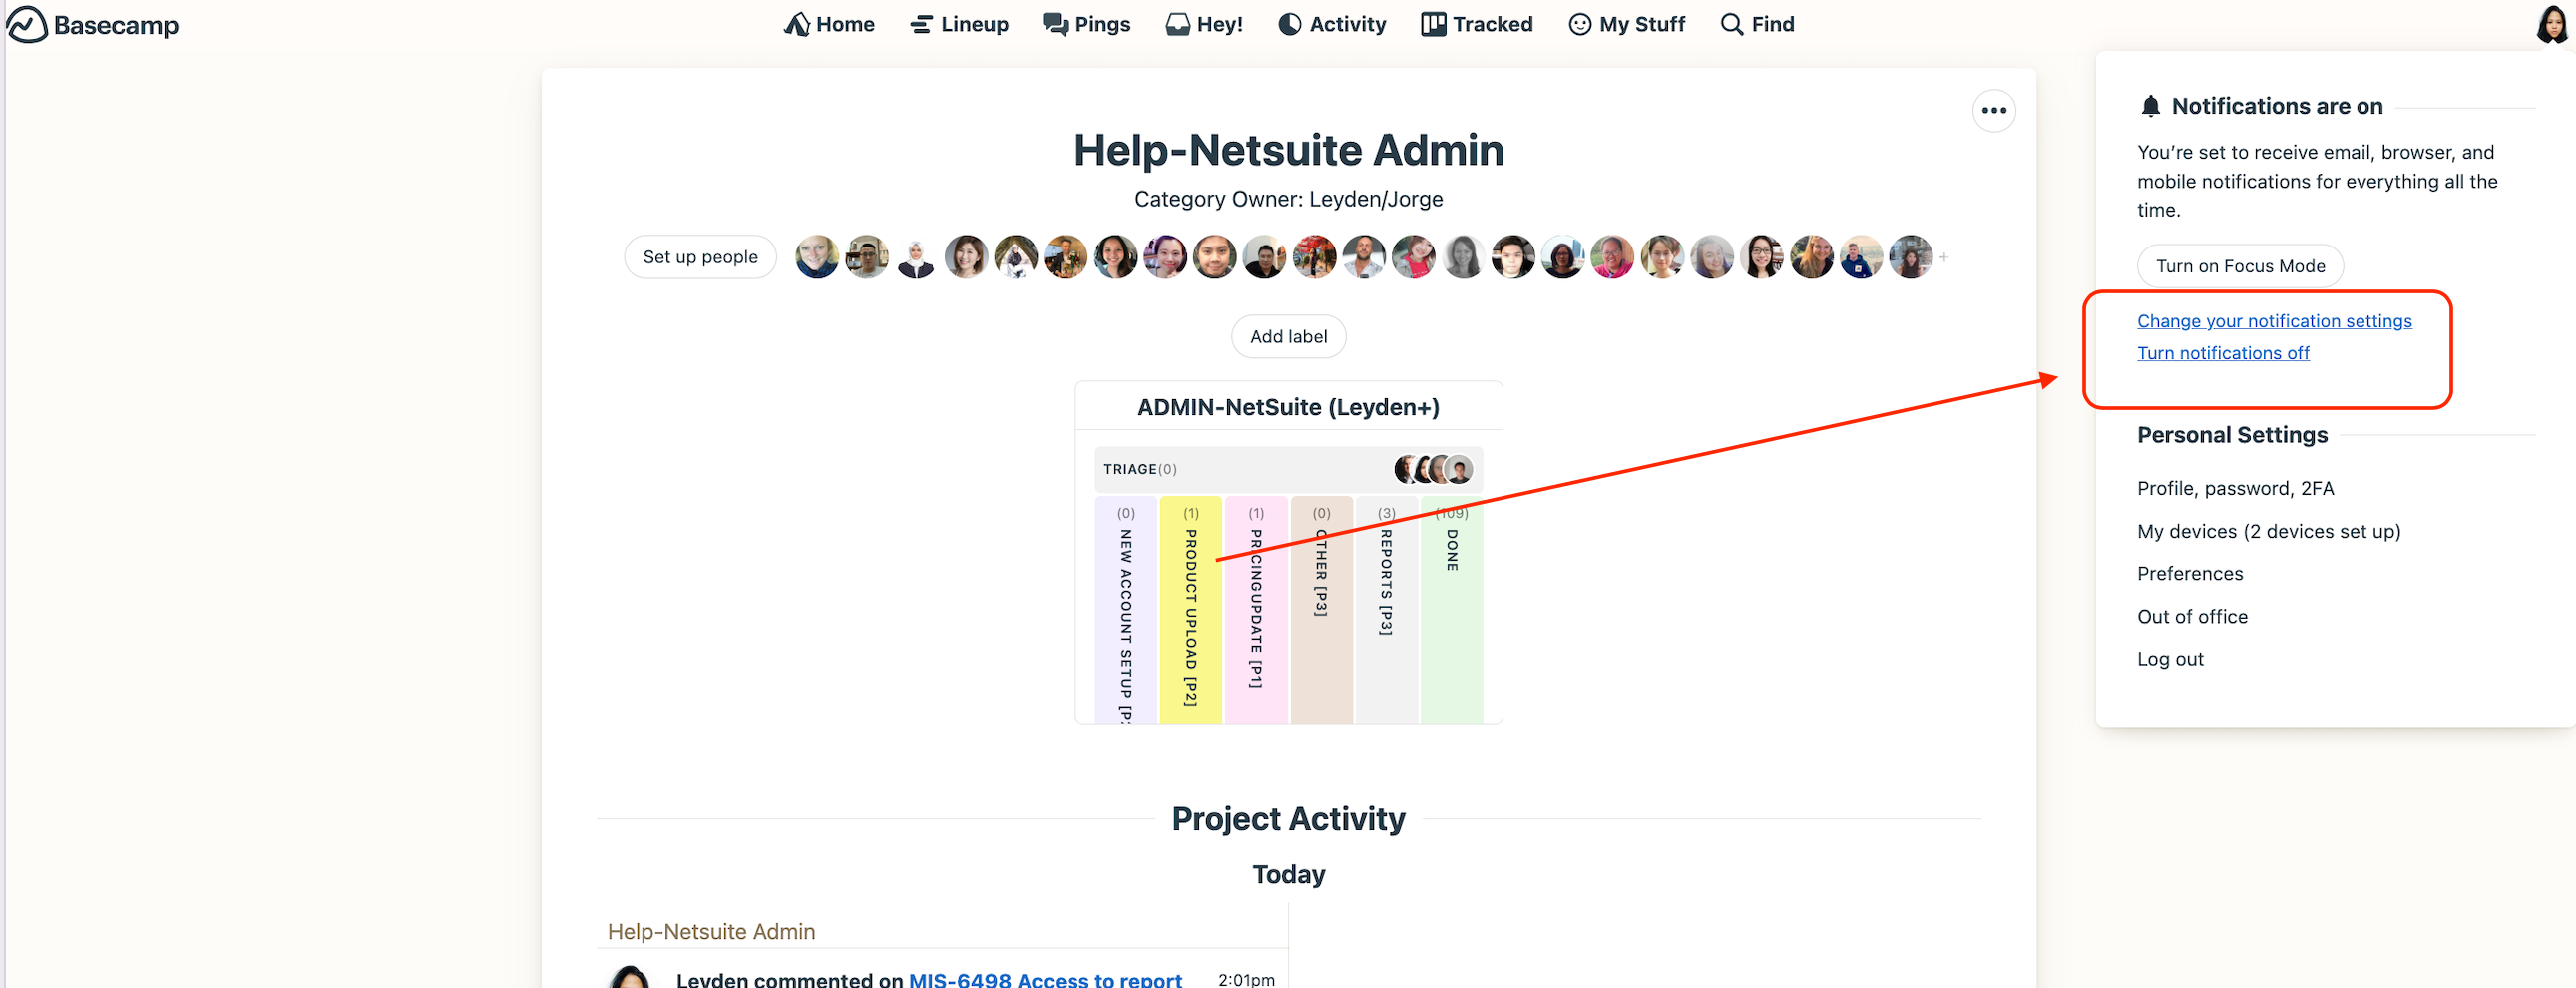Click the first project member avatar
Image resolution: width=2576 pixels, height=988 pixels.
(x=817, y=257)
